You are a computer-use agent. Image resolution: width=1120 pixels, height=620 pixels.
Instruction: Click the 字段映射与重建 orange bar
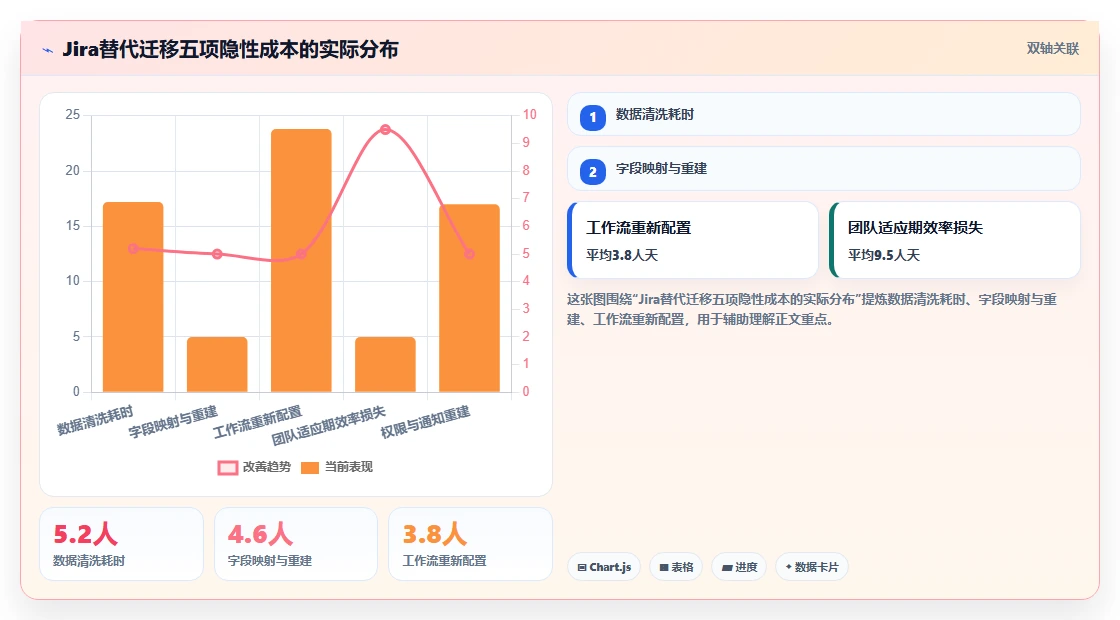tap(217, 364)
